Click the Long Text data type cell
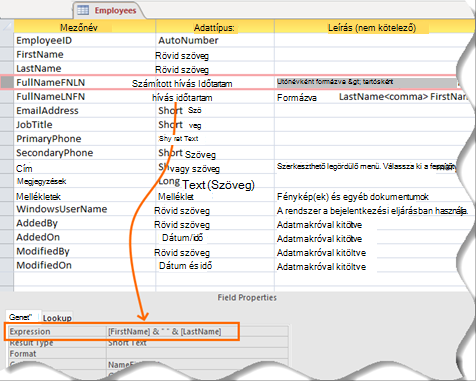 215,182
